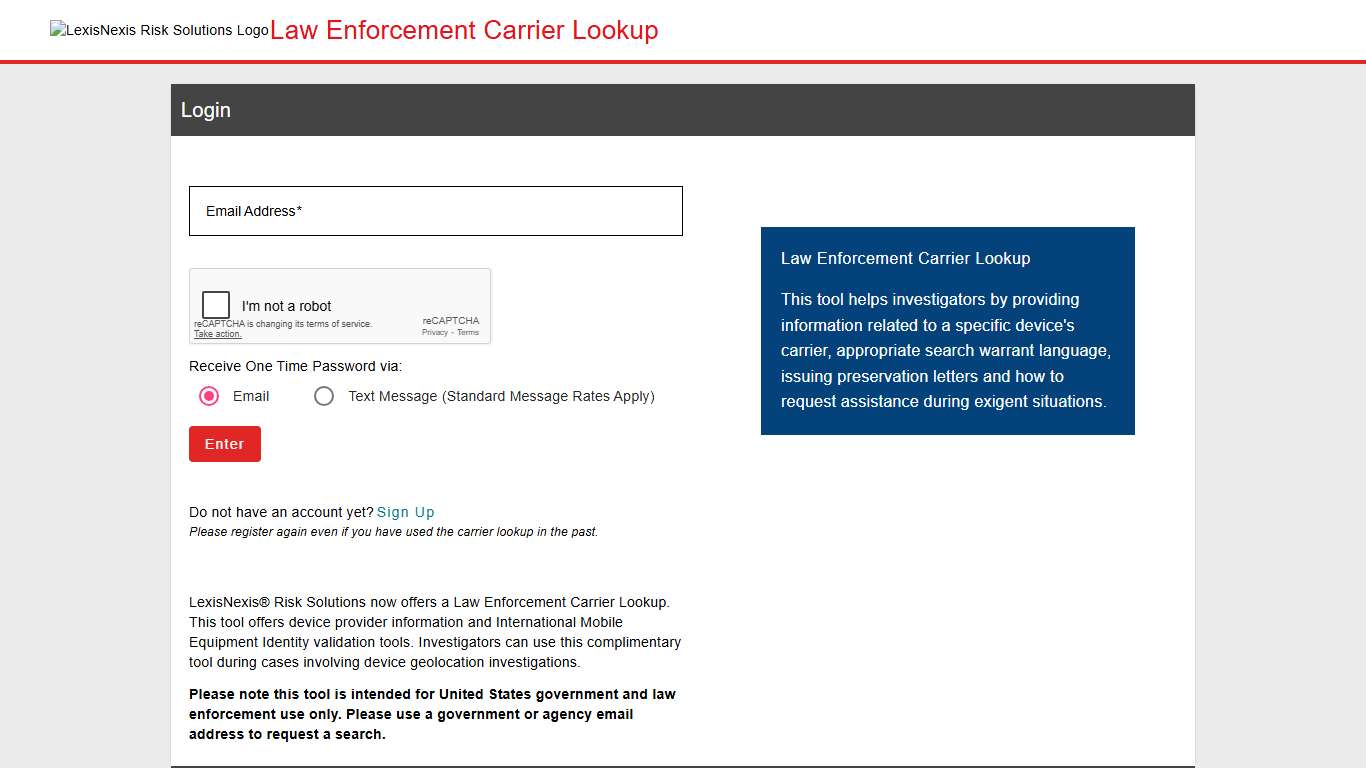This screenshot has width=1366, height=768.
Task: Choose Text Message for one-time password
Action: point(324,396)
